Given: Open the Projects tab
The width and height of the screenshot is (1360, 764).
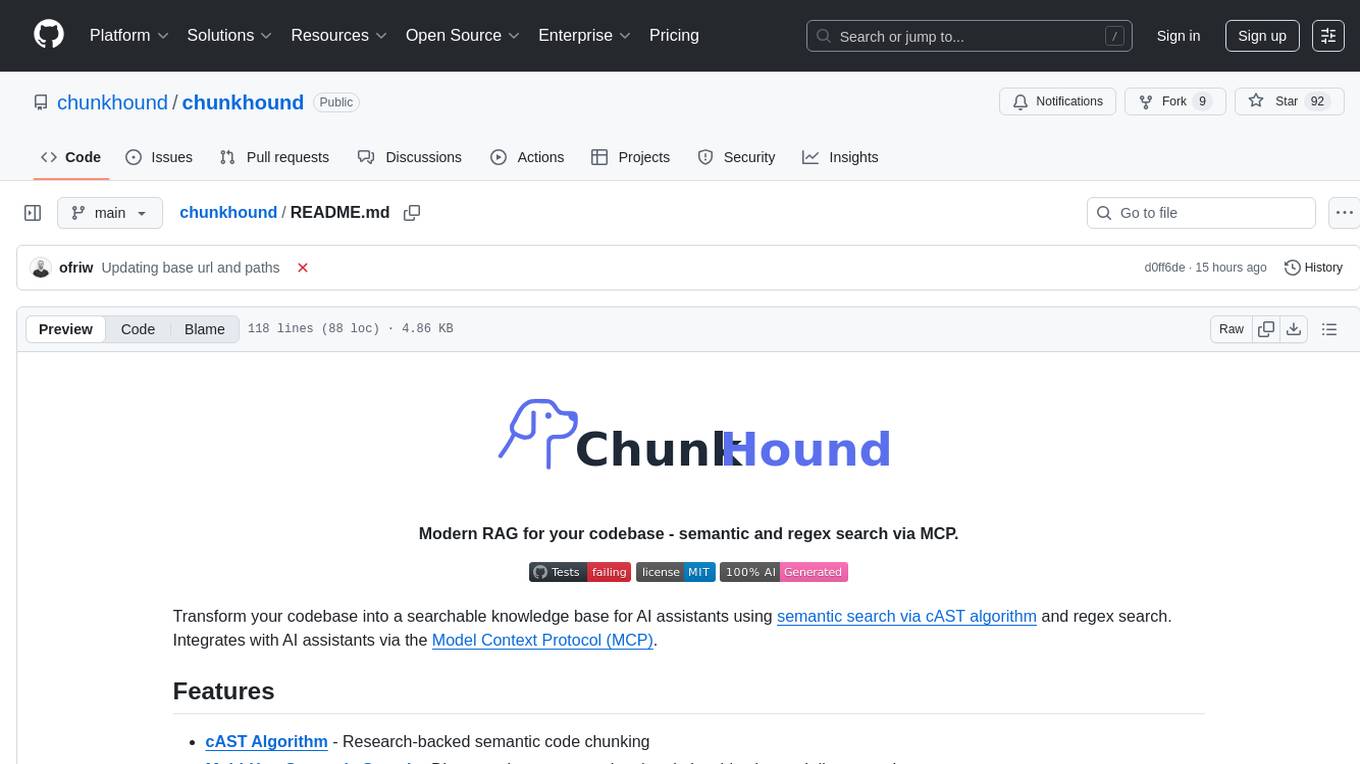Looking at the screenshot, I should pyautogui.click(x=630, y=157).
